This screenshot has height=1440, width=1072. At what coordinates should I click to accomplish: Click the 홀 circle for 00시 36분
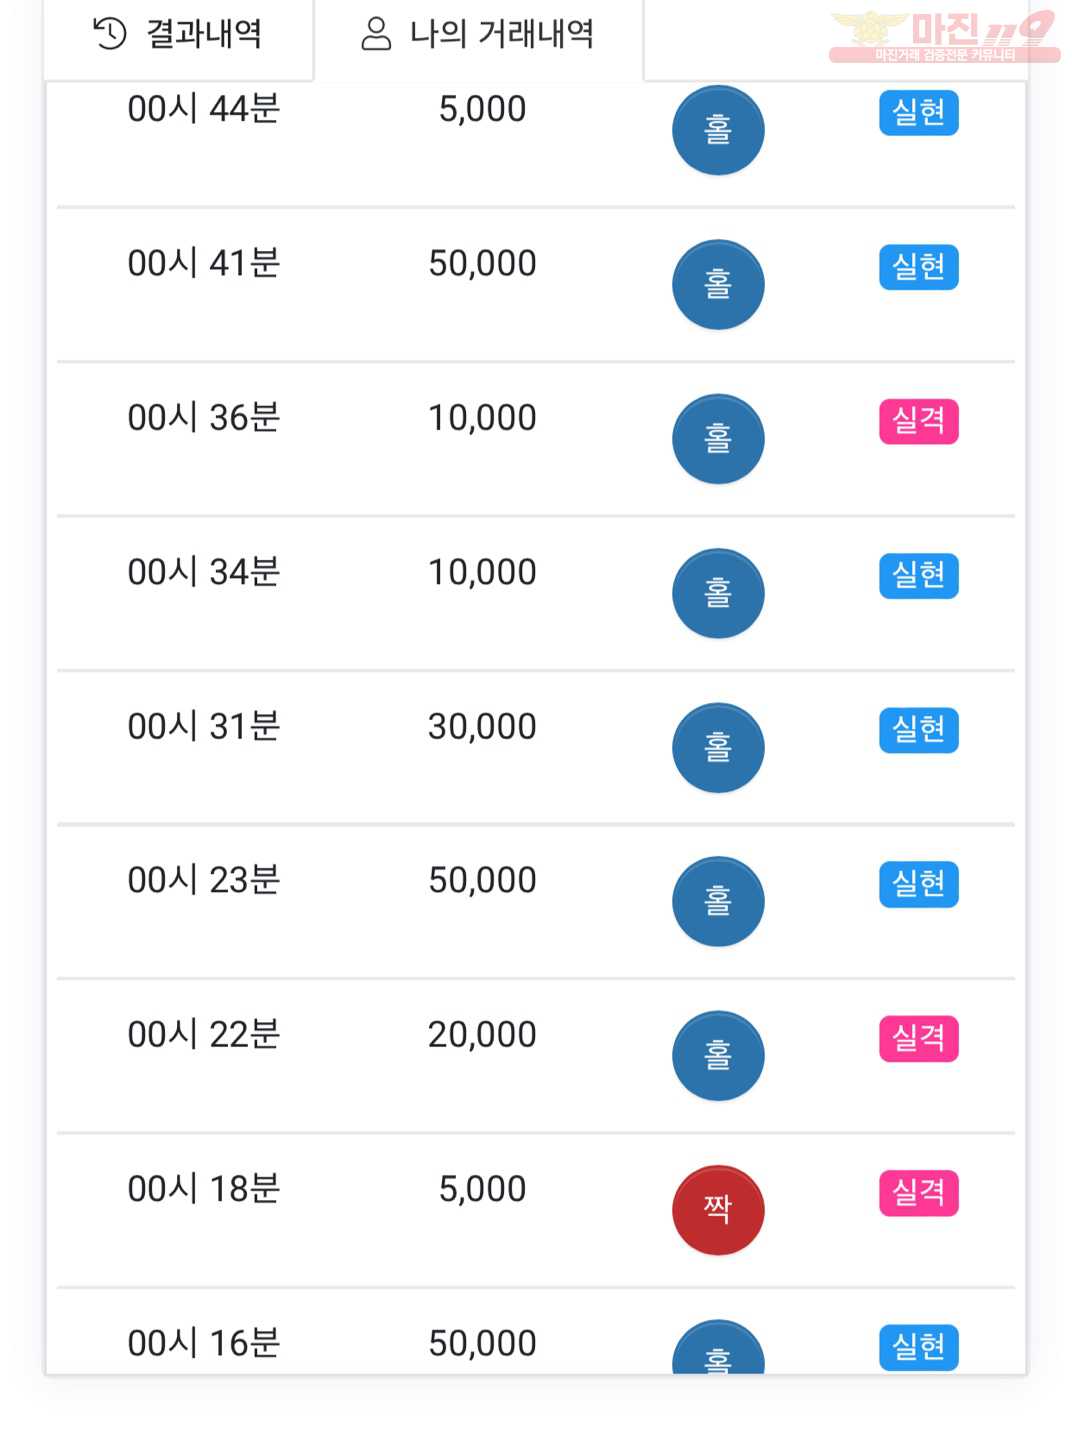coord(718,439)
